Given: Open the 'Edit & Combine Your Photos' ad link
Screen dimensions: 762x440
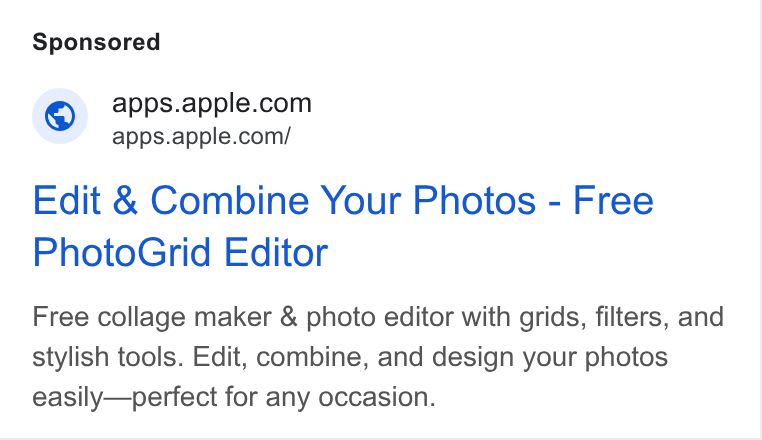Looking at the screenshot, I should [343, 226].
